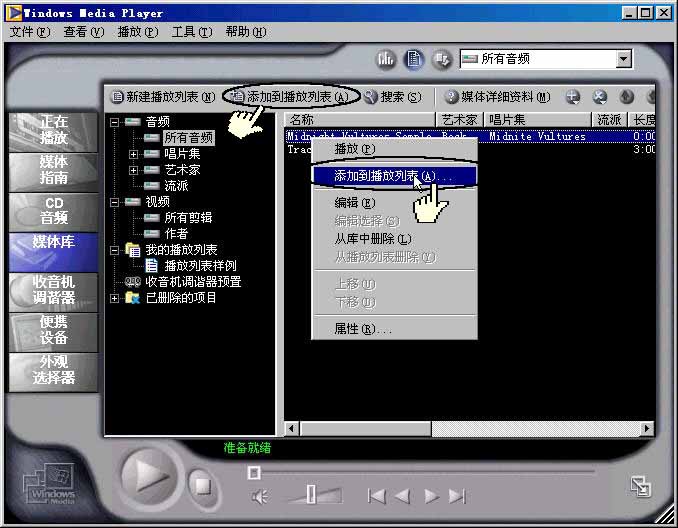
Task: Select 作者 under 视频
Action: click(176, 234)
